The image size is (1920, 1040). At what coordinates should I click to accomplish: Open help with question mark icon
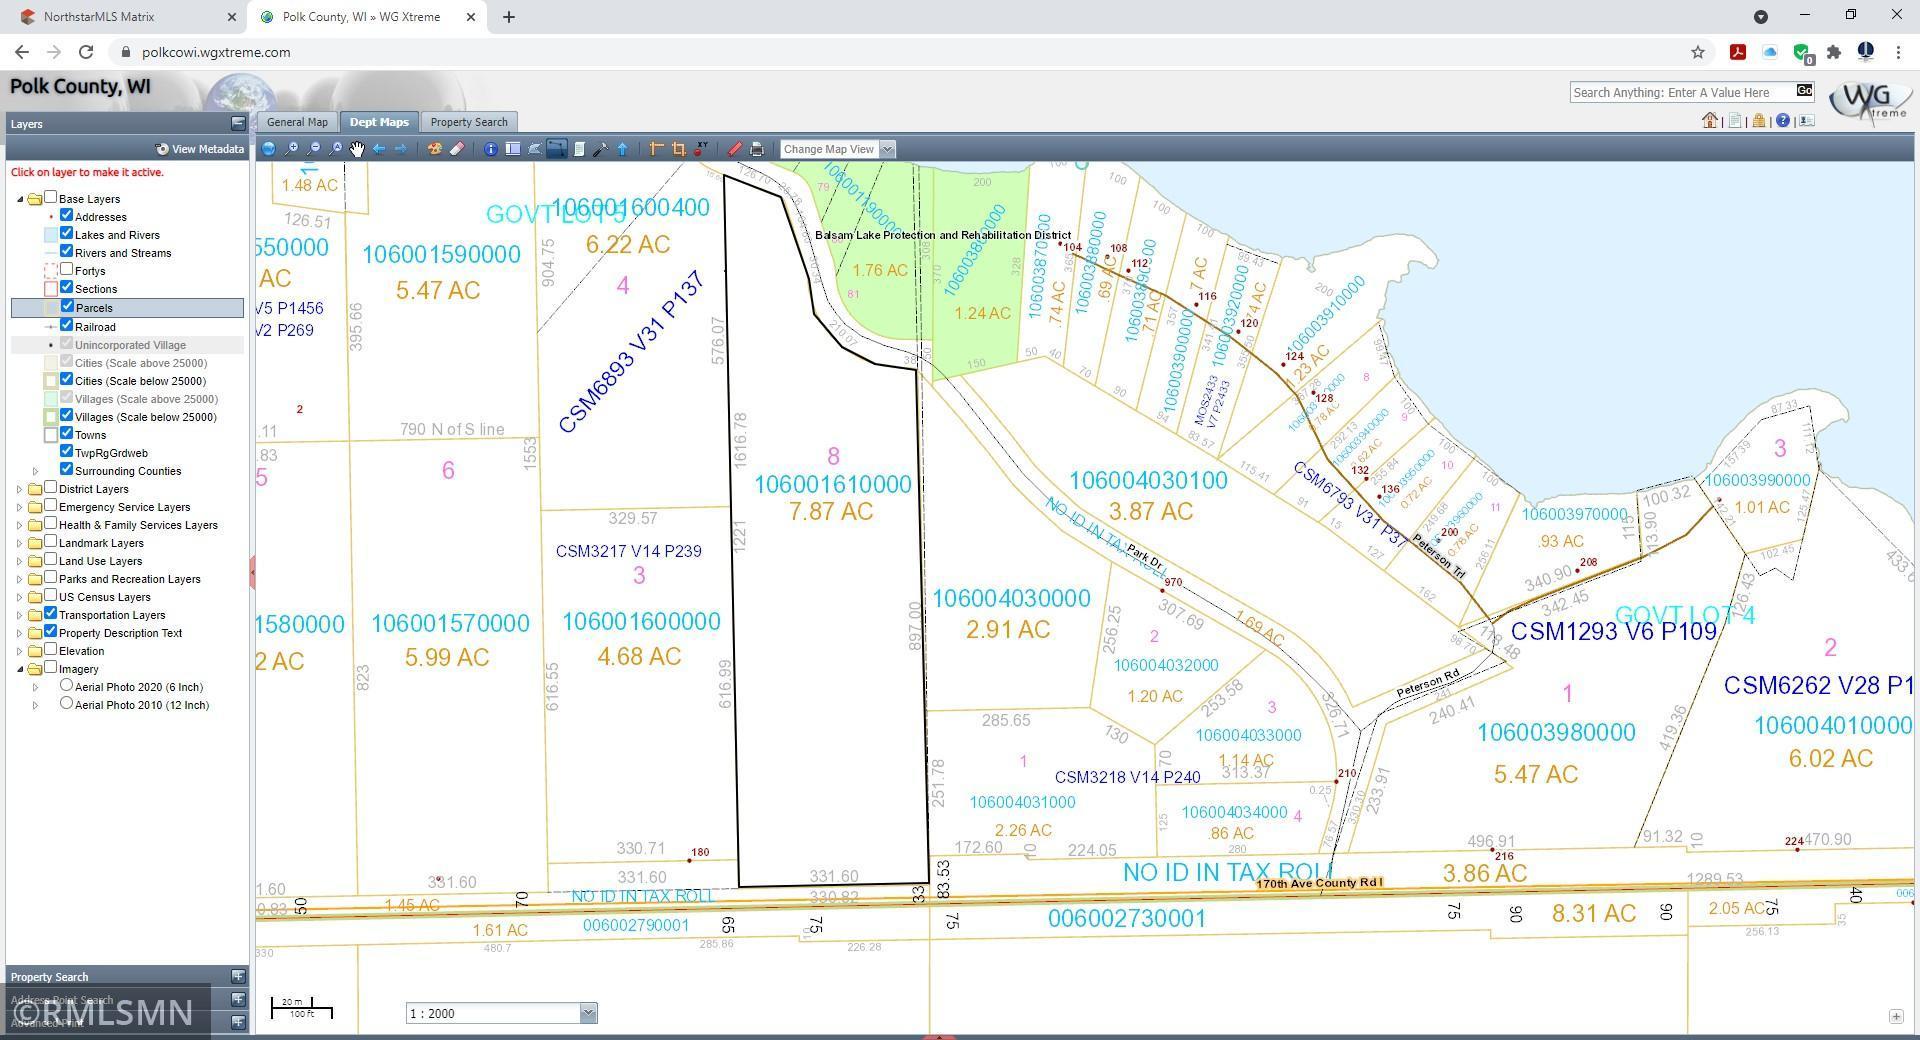pyautogui.click(x=1782, y=121)
